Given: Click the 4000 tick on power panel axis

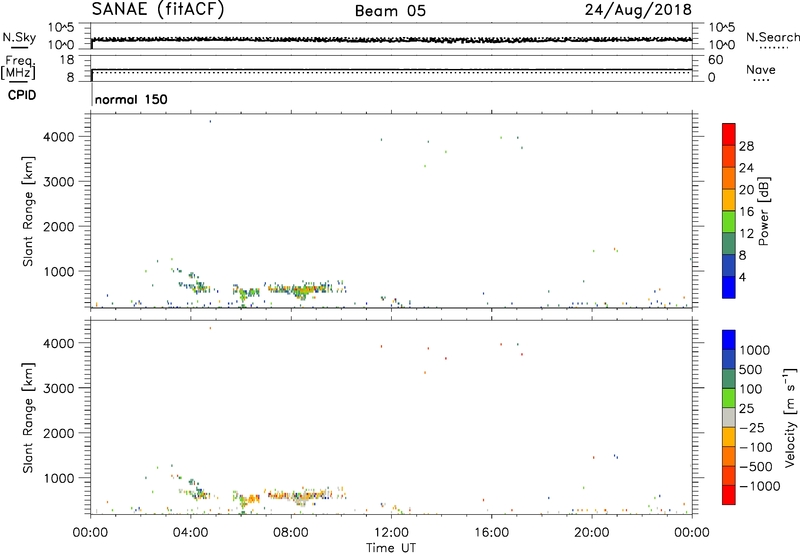Looking at the screenshot, I should (59, 137).
